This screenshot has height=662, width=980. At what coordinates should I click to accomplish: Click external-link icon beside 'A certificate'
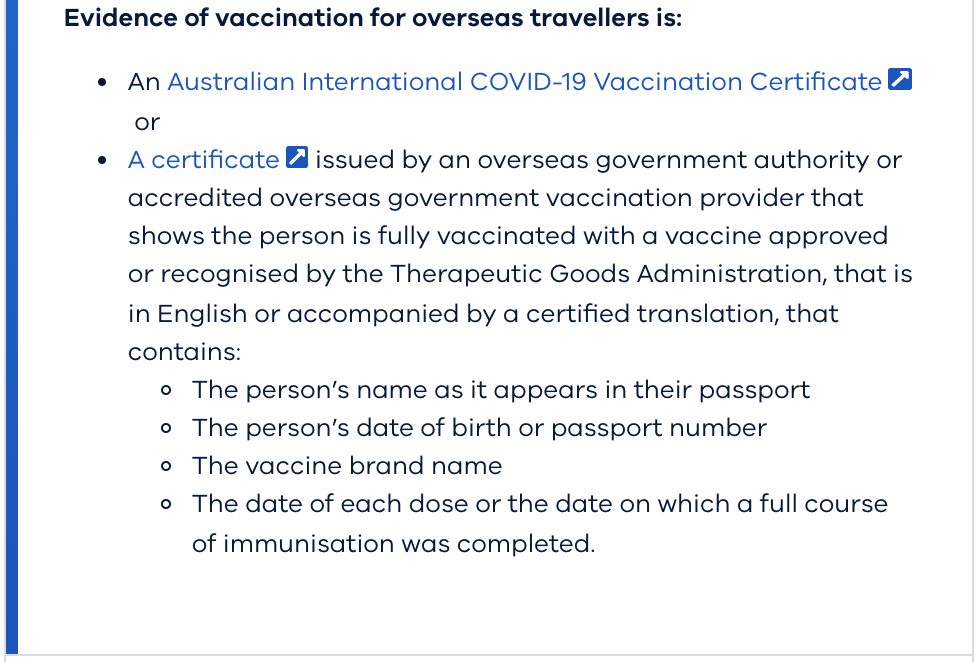tap(297, 158)
